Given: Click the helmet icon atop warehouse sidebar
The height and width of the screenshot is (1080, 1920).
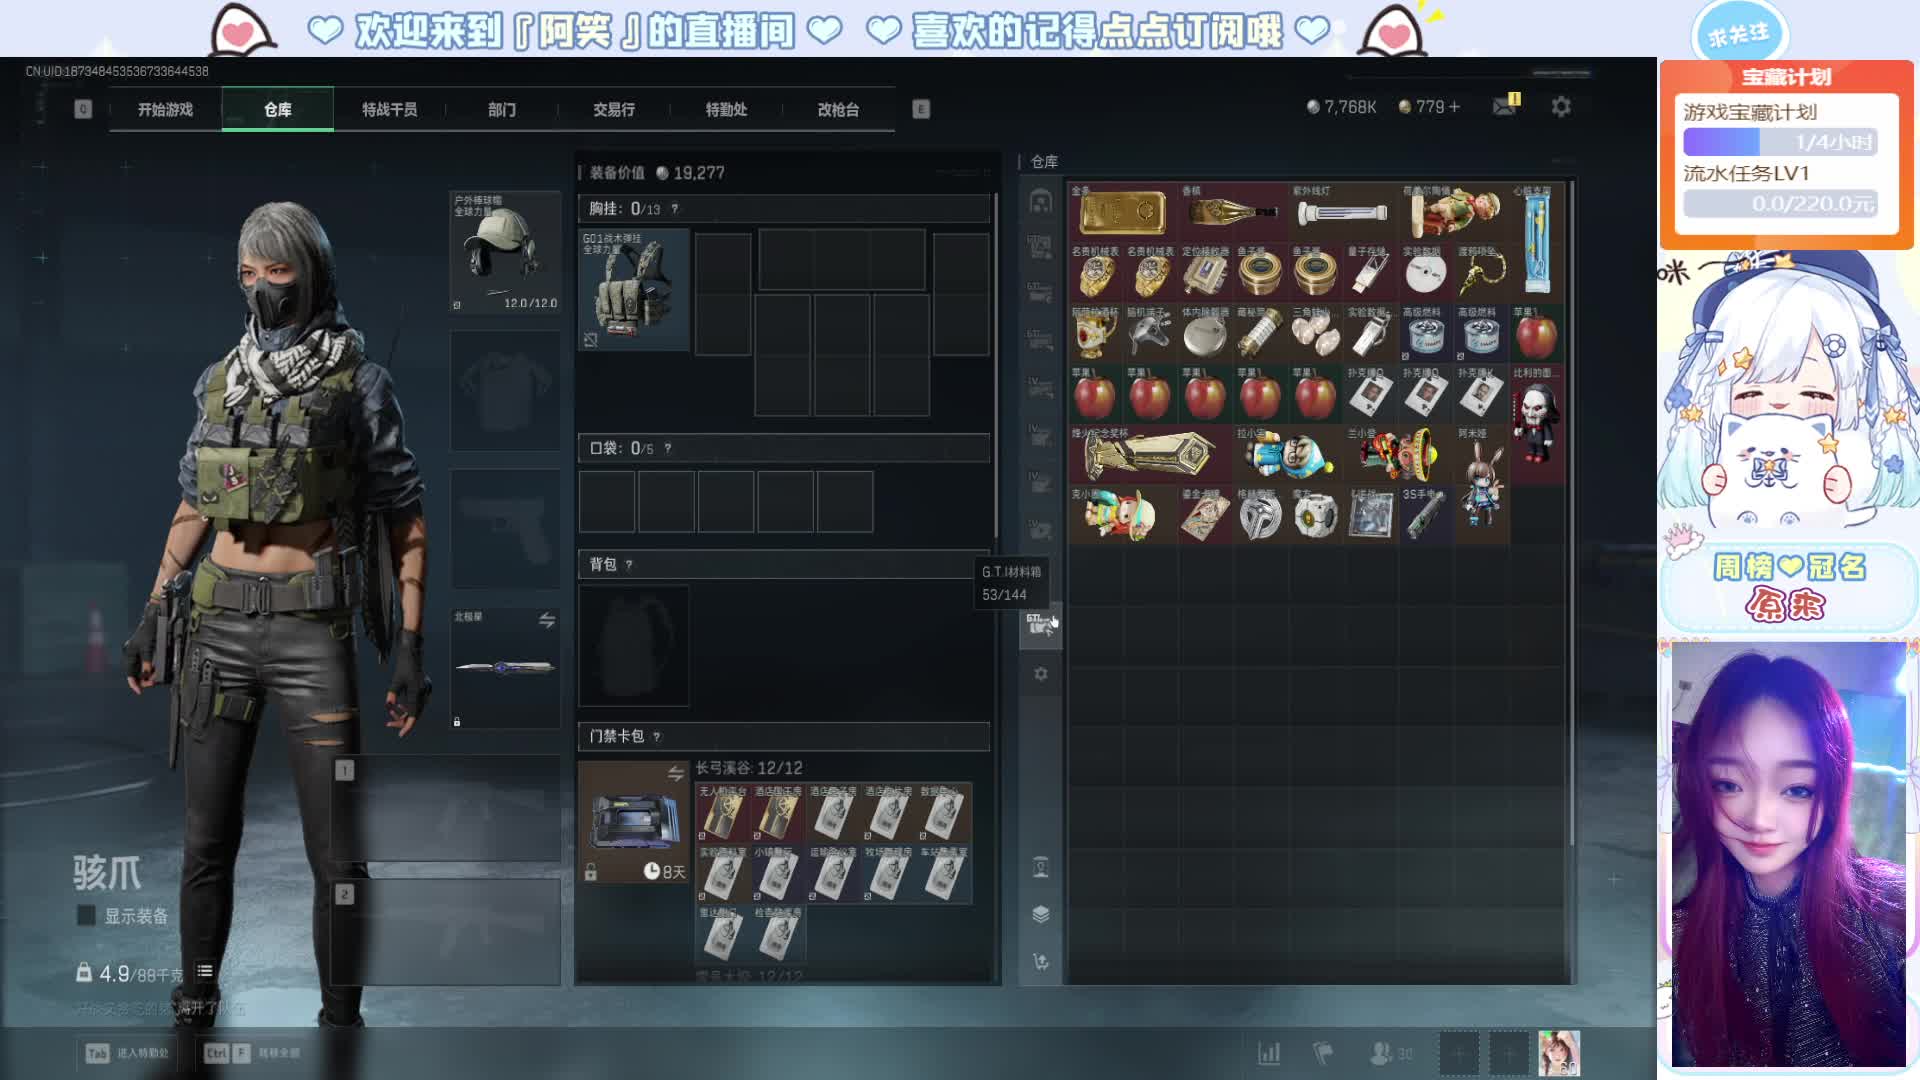Looking at the screenshot, I should tap(1040, 201).
